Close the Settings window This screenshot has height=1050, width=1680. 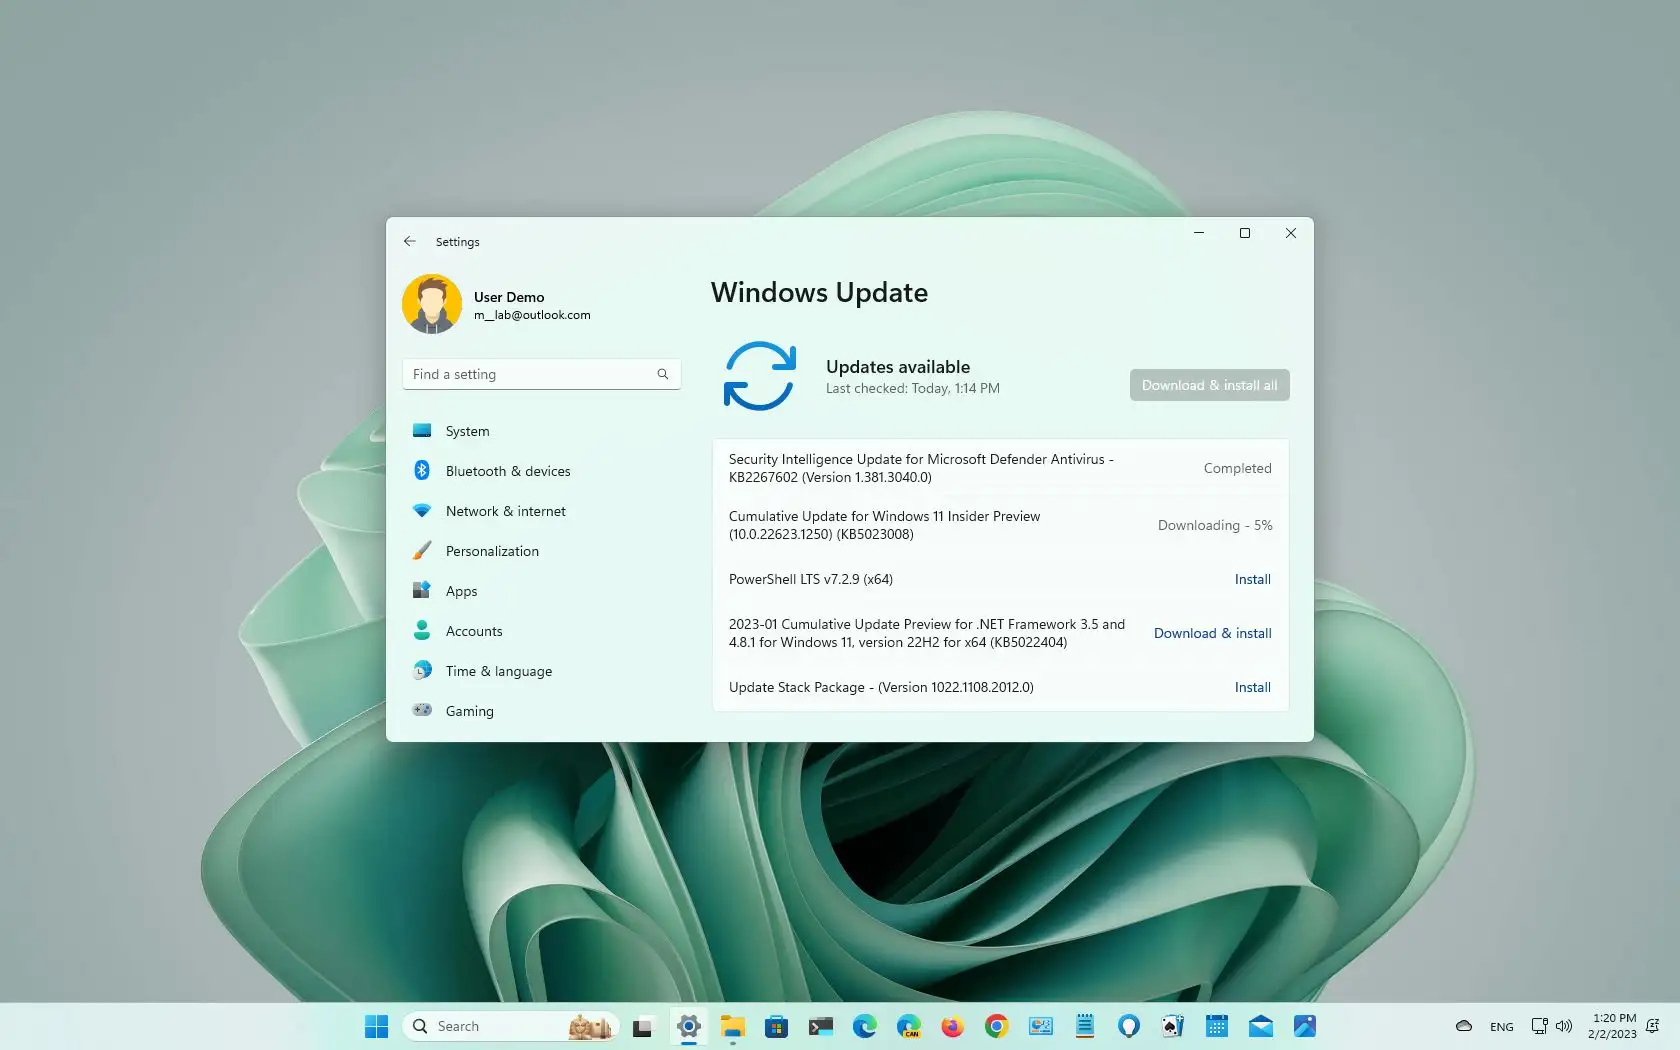pos(1290,233)
